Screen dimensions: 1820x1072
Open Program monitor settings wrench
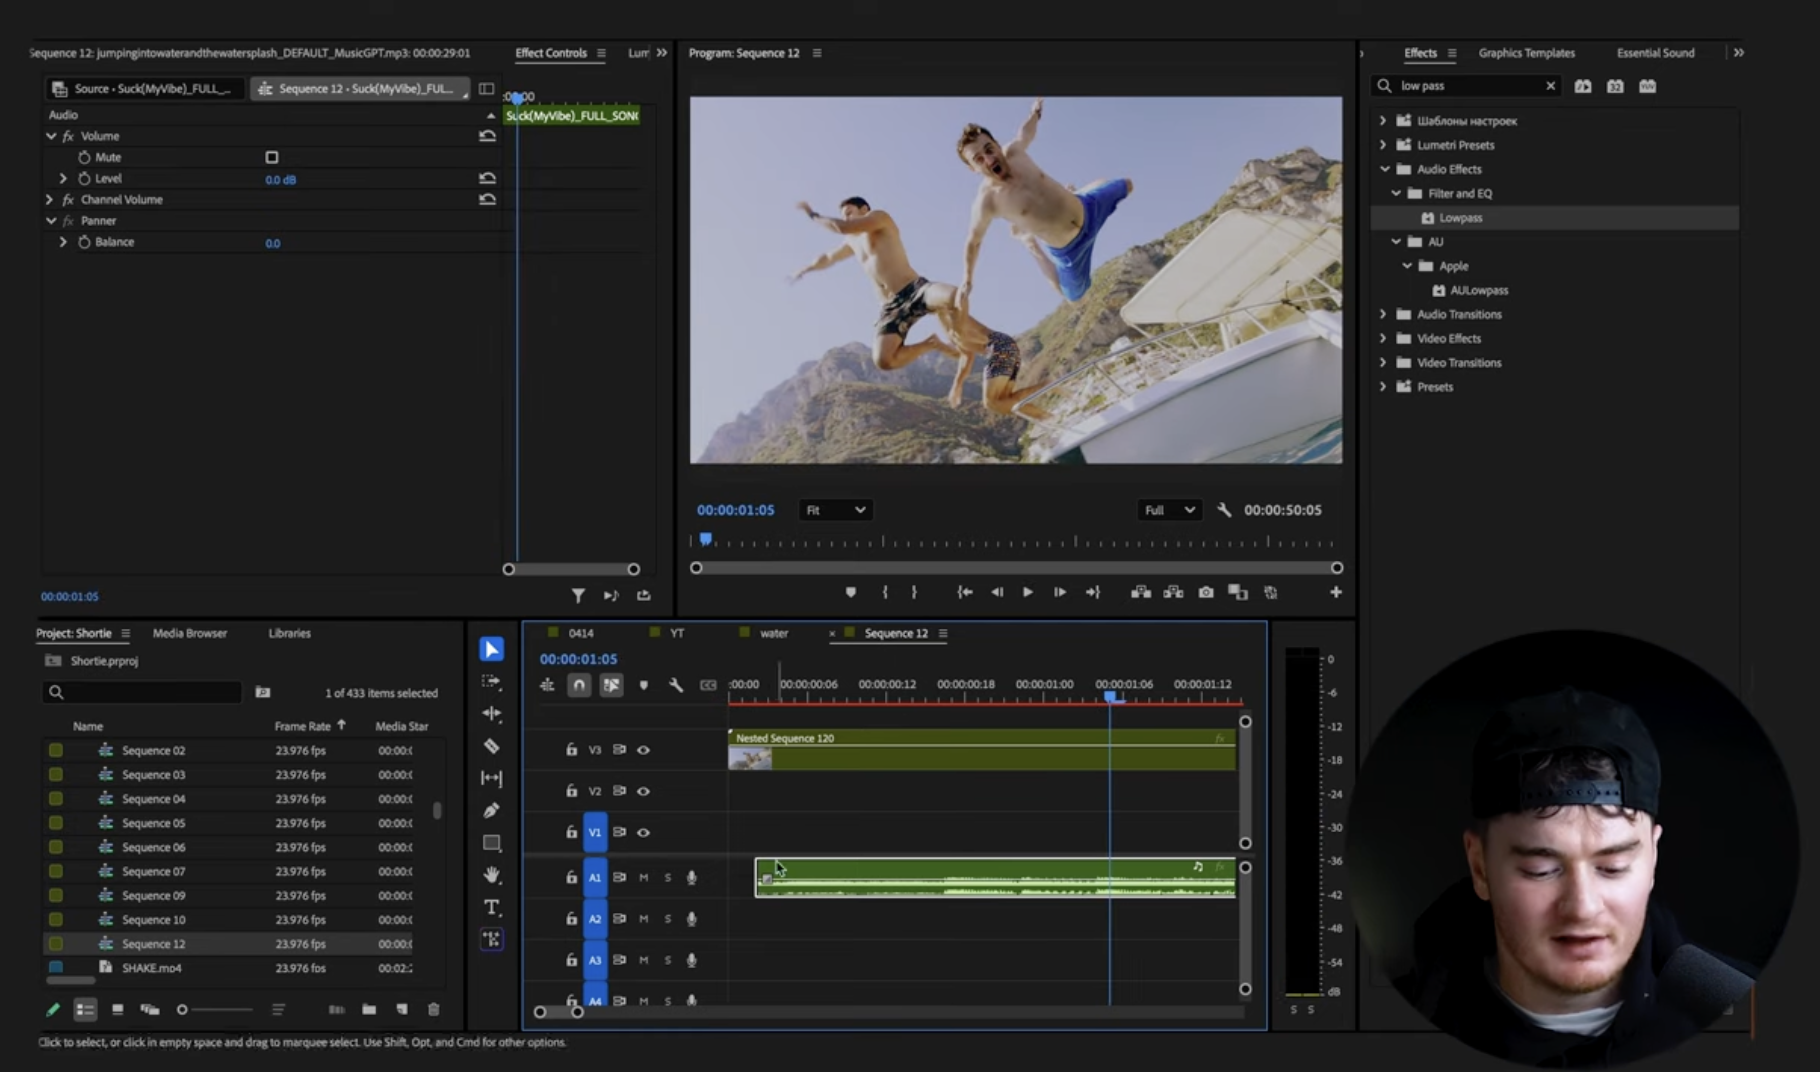1224,510
